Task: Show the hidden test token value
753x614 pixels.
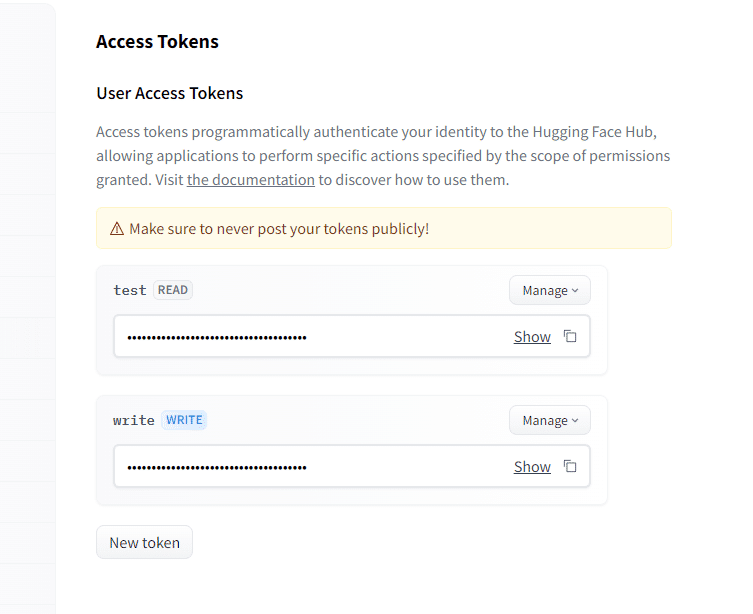Action: pyautogui.click(x=532, y=337)
